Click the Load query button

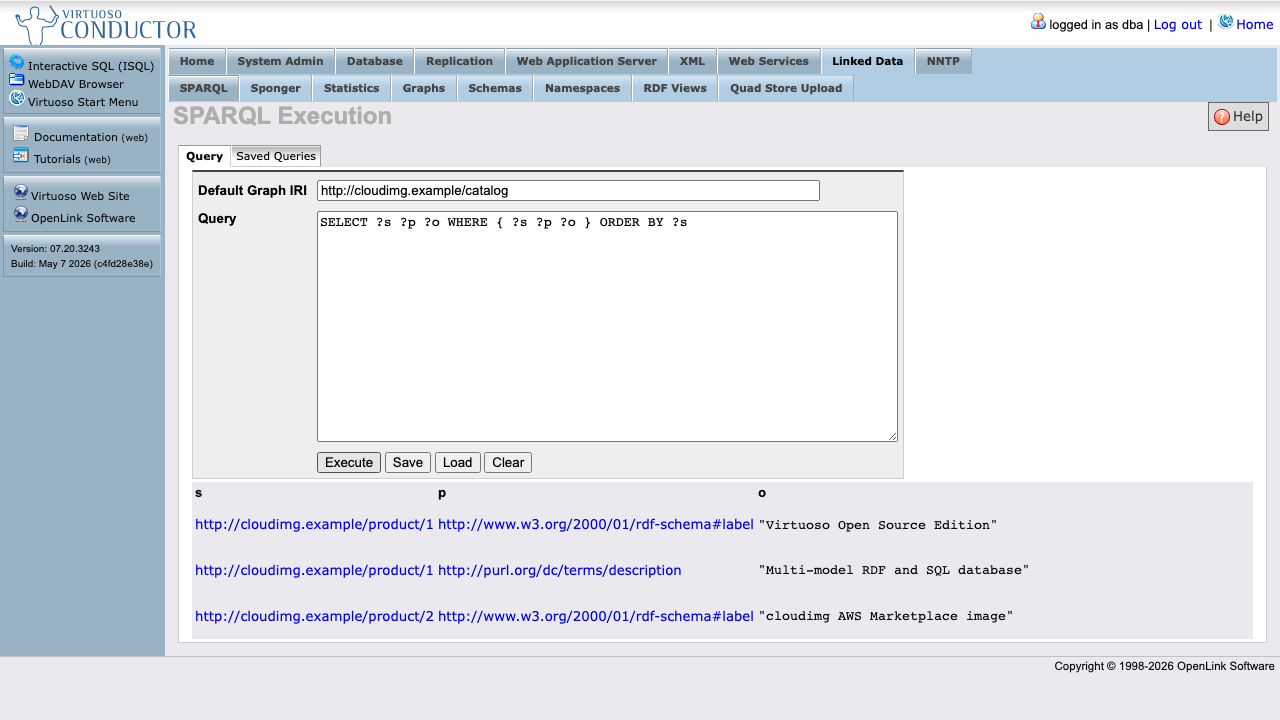457,462
